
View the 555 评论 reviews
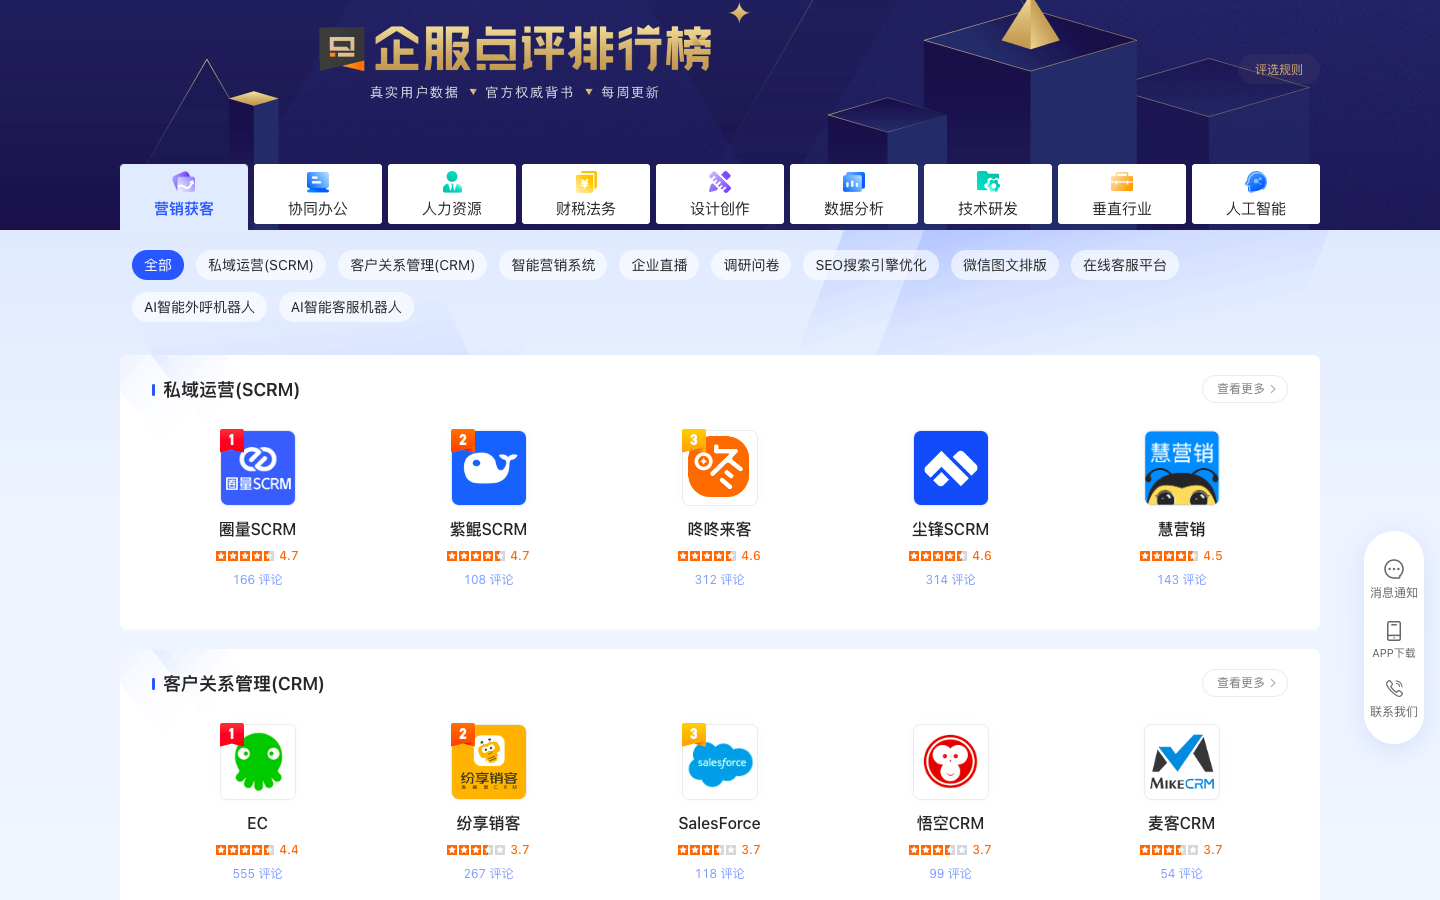(x=258, y=874)
